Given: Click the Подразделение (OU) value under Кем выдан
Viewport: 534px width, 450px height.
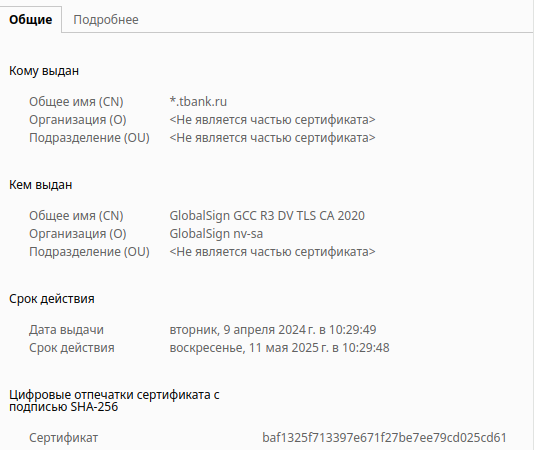Looking at the screenshot, I should (272, 252).
